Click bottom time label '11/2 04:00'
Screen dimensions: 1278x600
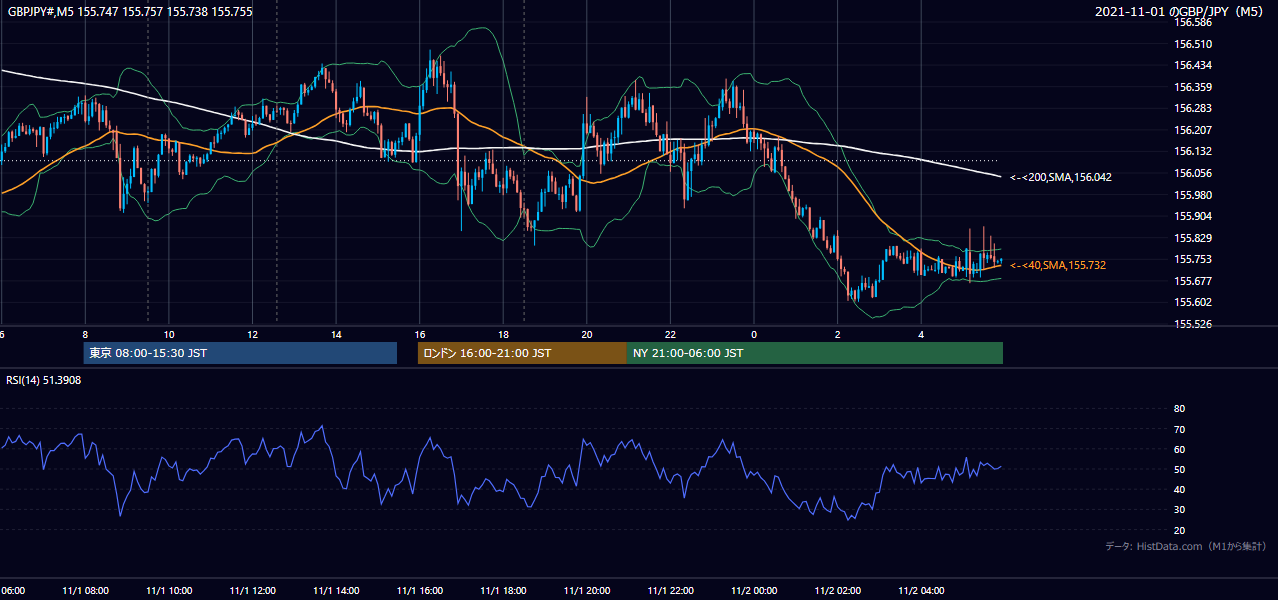point(921,590)
